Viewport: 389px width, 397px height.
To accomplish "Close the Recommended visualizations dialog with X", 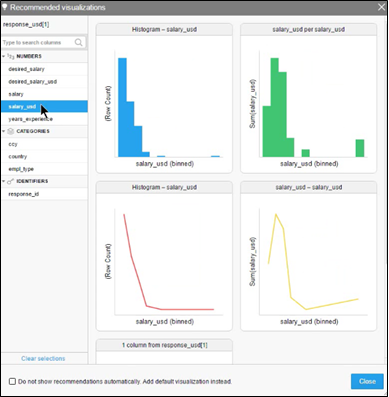I will click(381, 7).
